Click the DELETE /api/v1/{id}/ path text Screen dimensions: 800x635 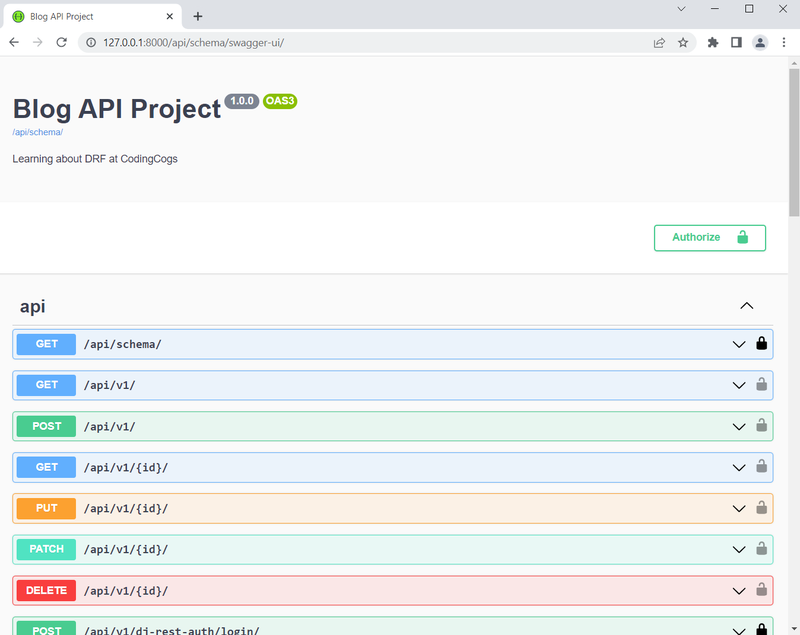126,591
